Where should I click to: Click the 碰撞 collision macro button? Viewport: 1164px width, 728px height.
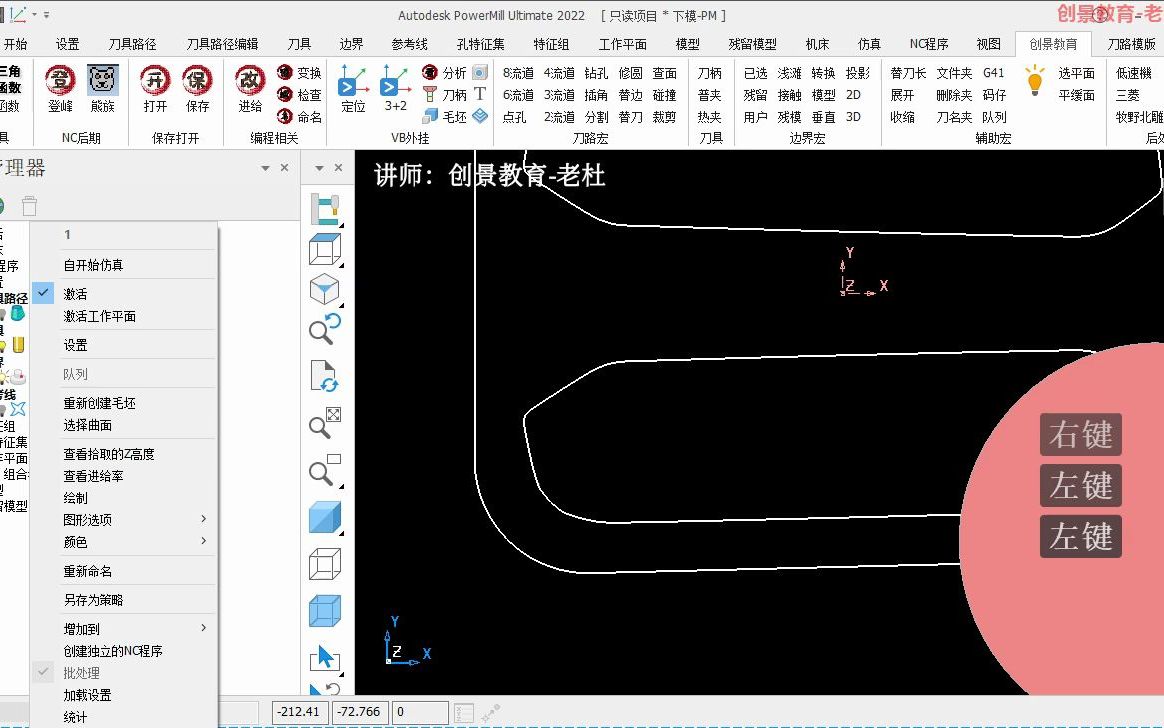point(664,95)
